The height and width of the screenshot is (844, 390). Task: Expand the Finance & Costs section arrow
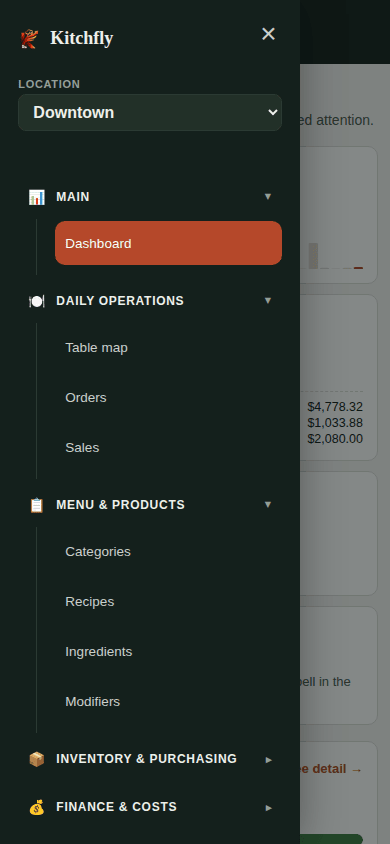(268, 808)
